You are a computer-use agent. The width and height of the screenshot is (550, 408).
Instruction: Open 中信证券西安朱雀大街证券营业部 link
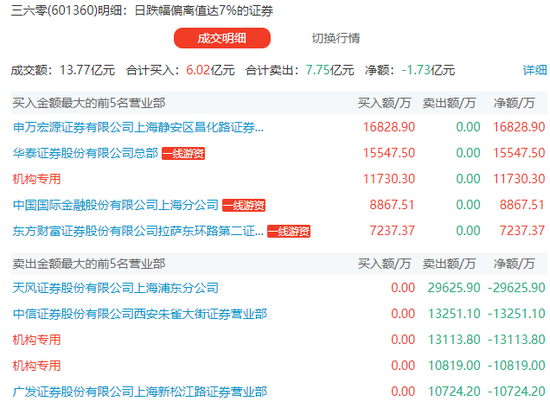click(140, 314)
